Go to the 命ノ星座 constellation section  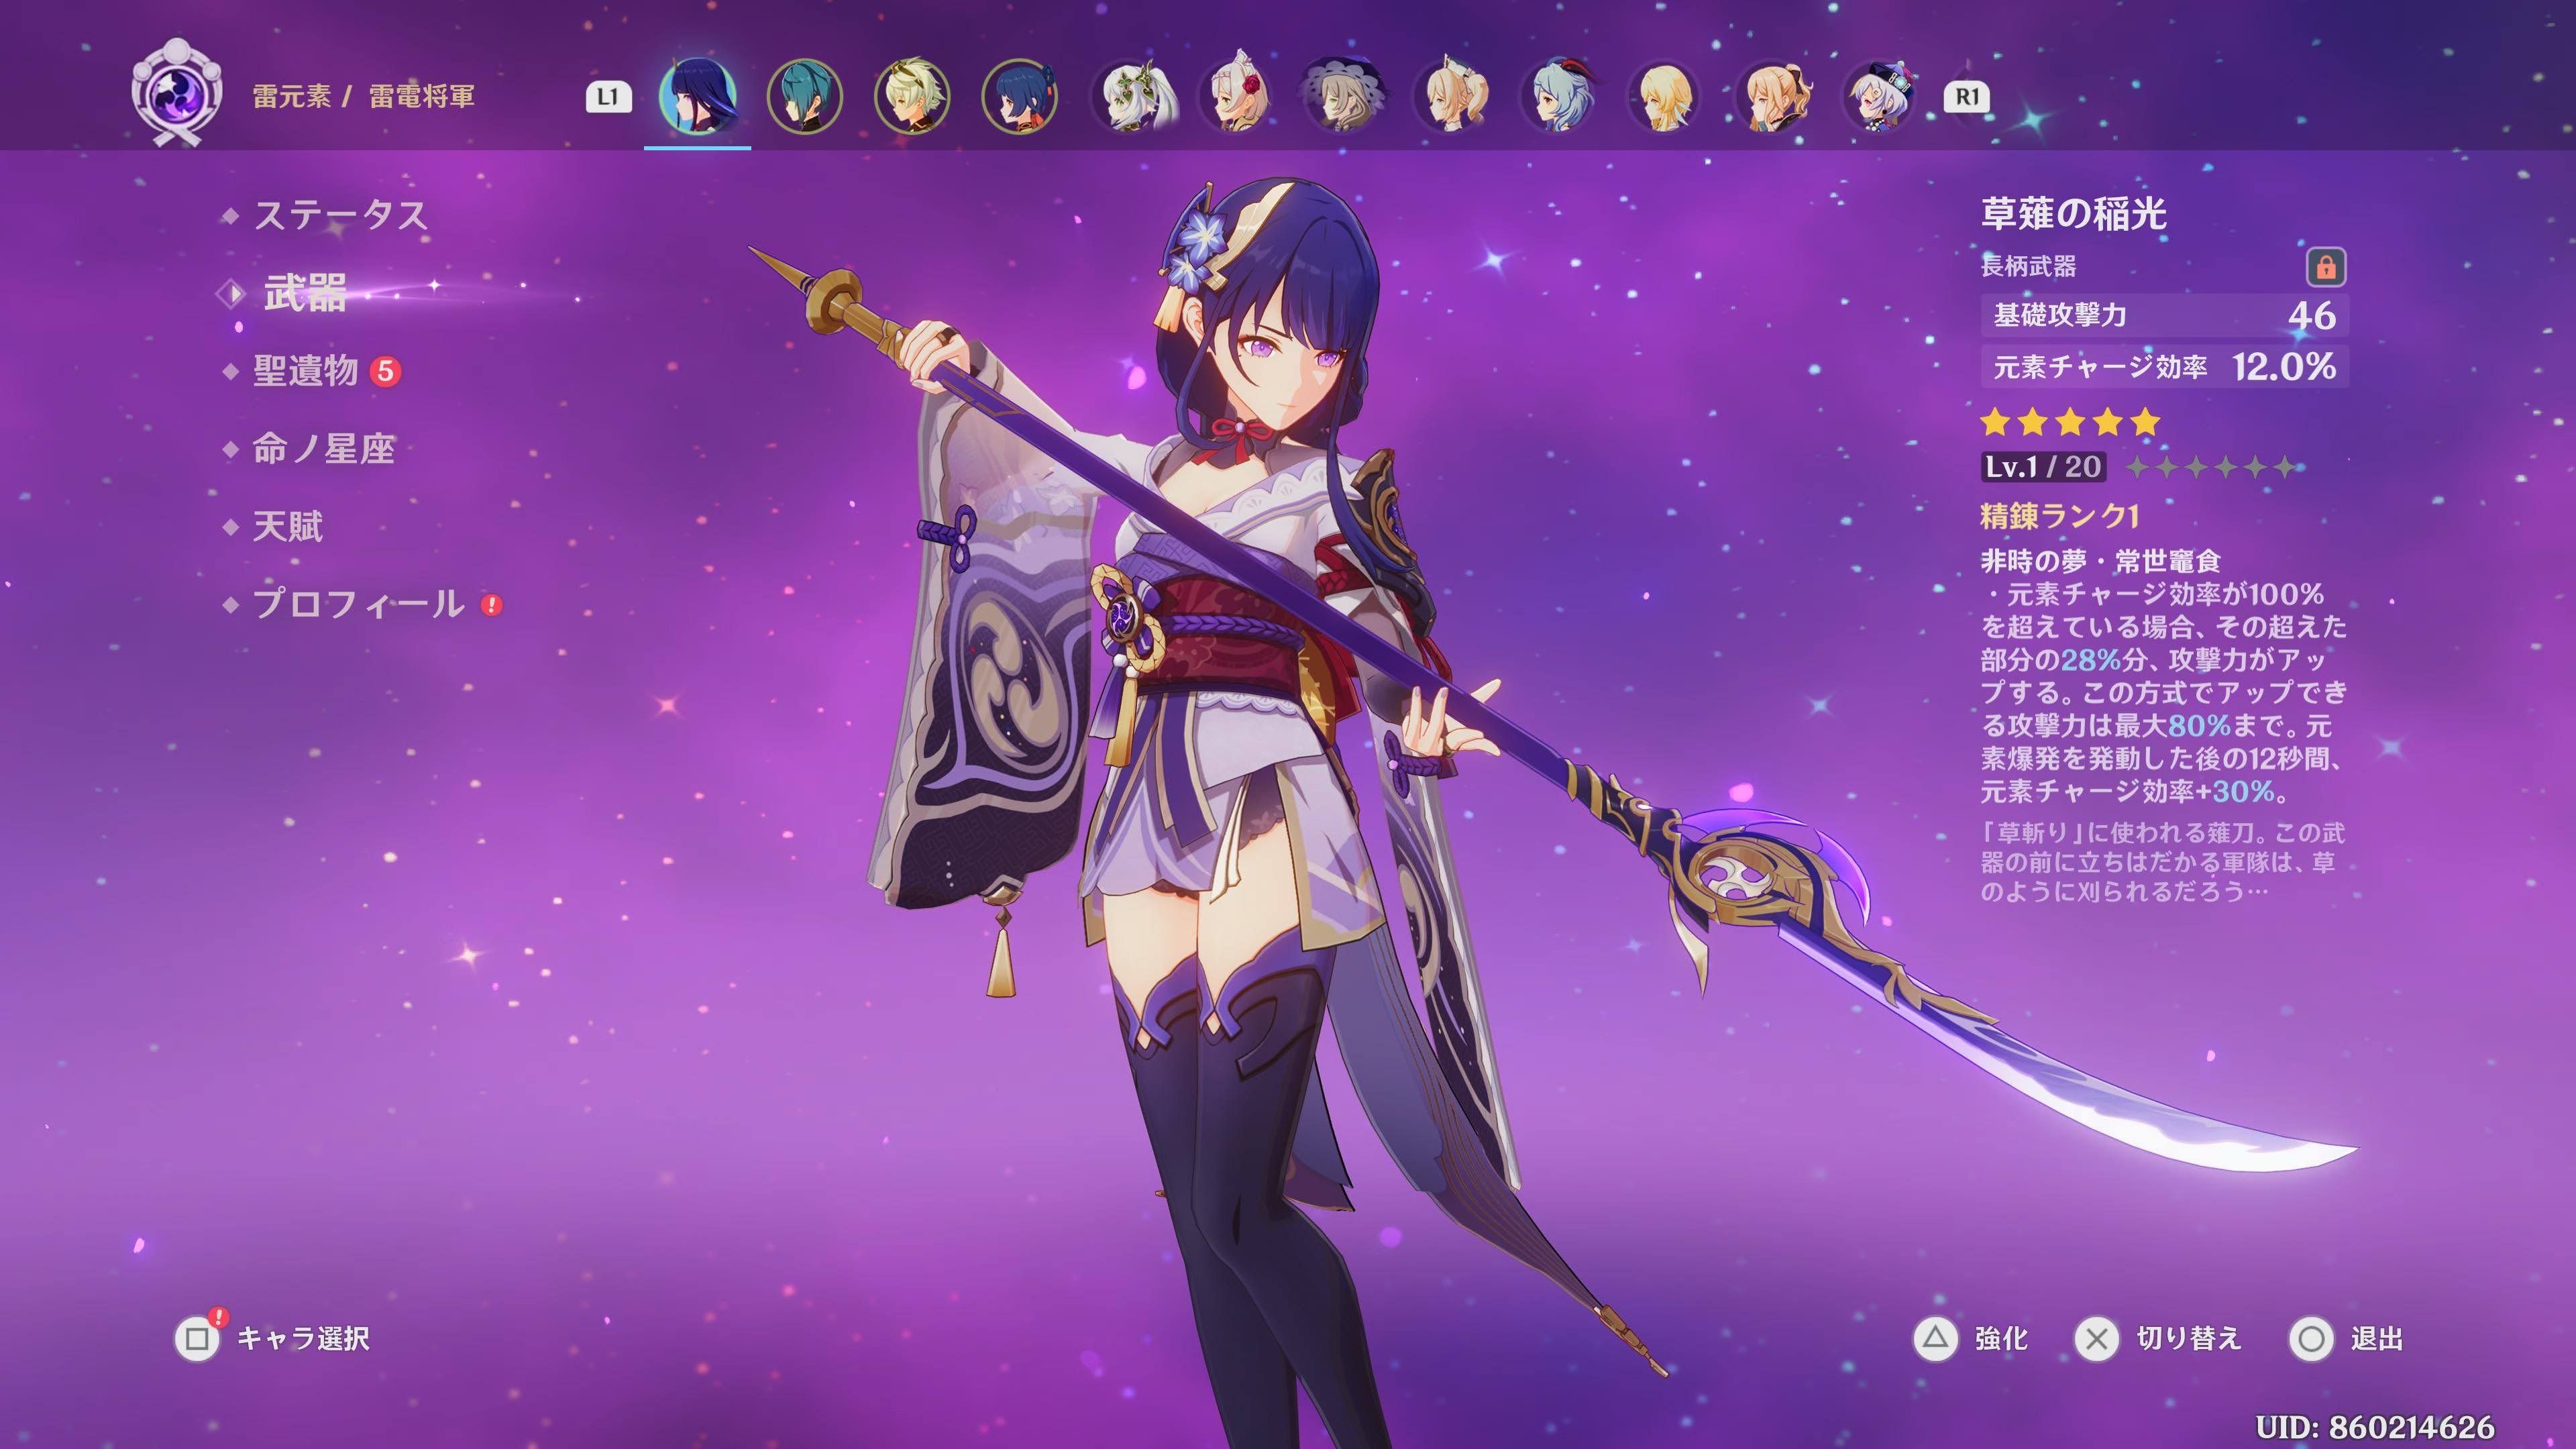tap(323, 449)
